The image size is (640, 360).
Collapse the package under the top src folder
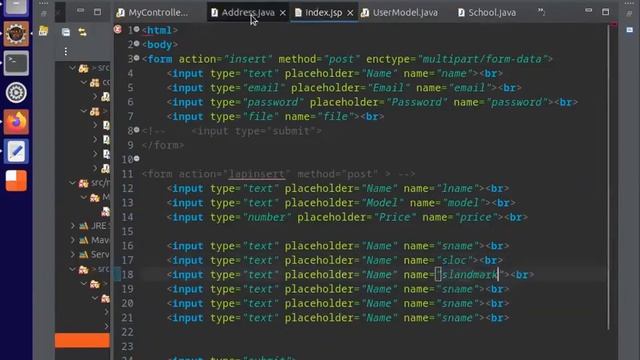pos(84,82)
